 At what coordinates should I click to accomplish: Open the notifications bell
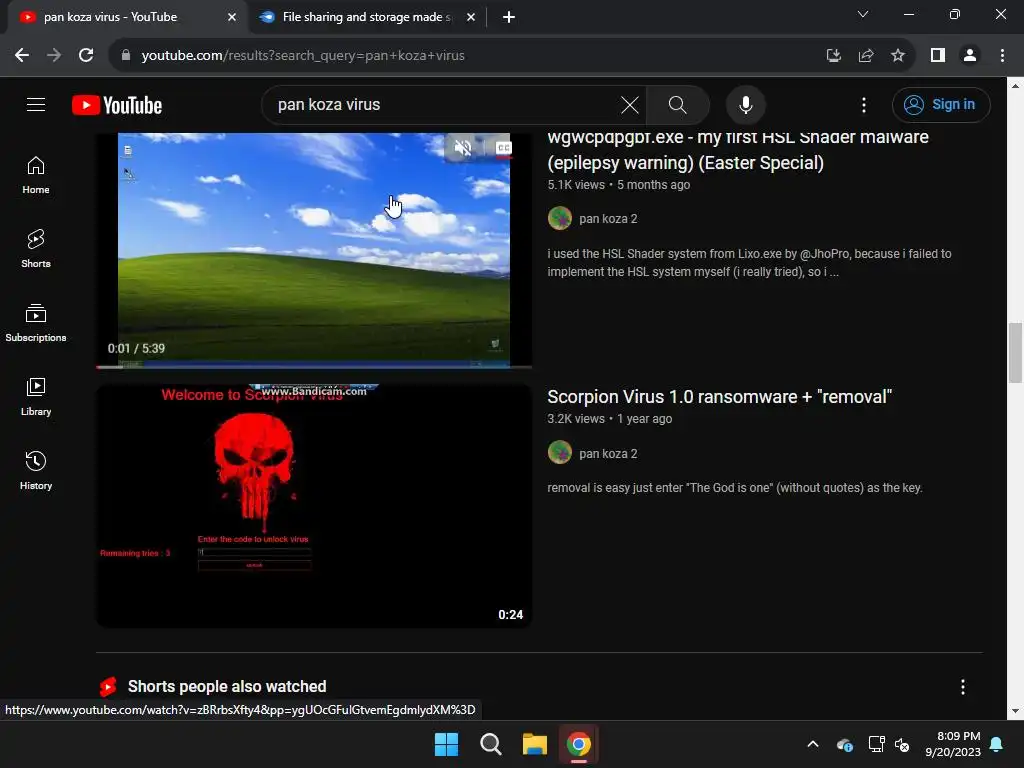point(997,744)
